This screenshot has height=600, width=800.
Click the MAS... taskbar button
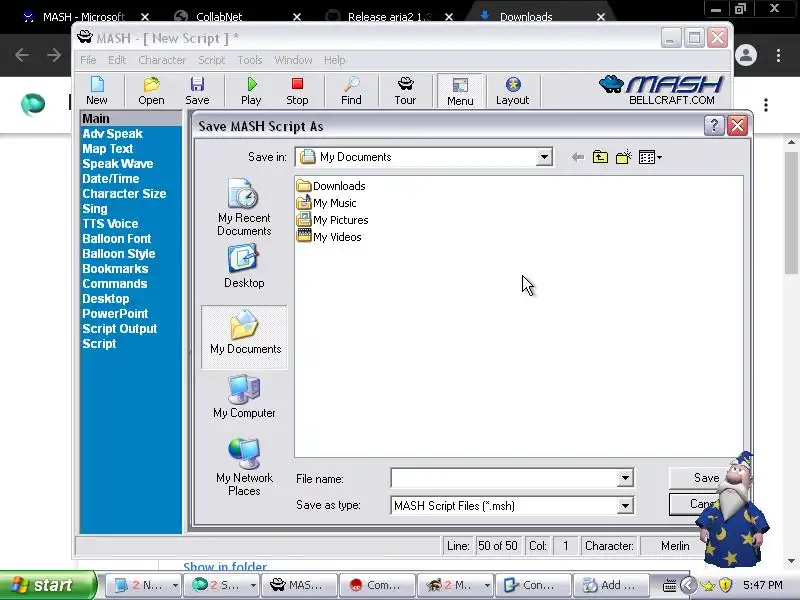[299, 585]
